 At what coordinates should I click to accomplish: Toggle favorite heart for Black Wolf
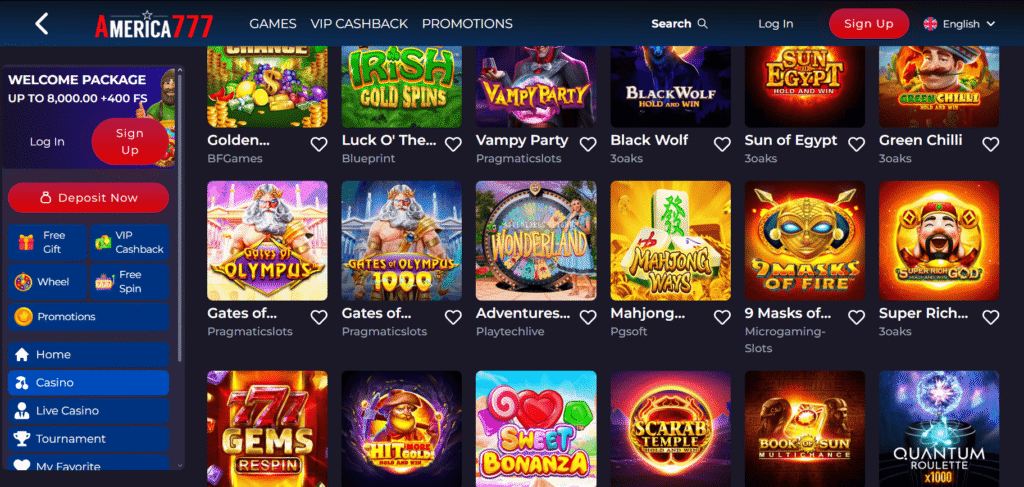coord(722,144)
